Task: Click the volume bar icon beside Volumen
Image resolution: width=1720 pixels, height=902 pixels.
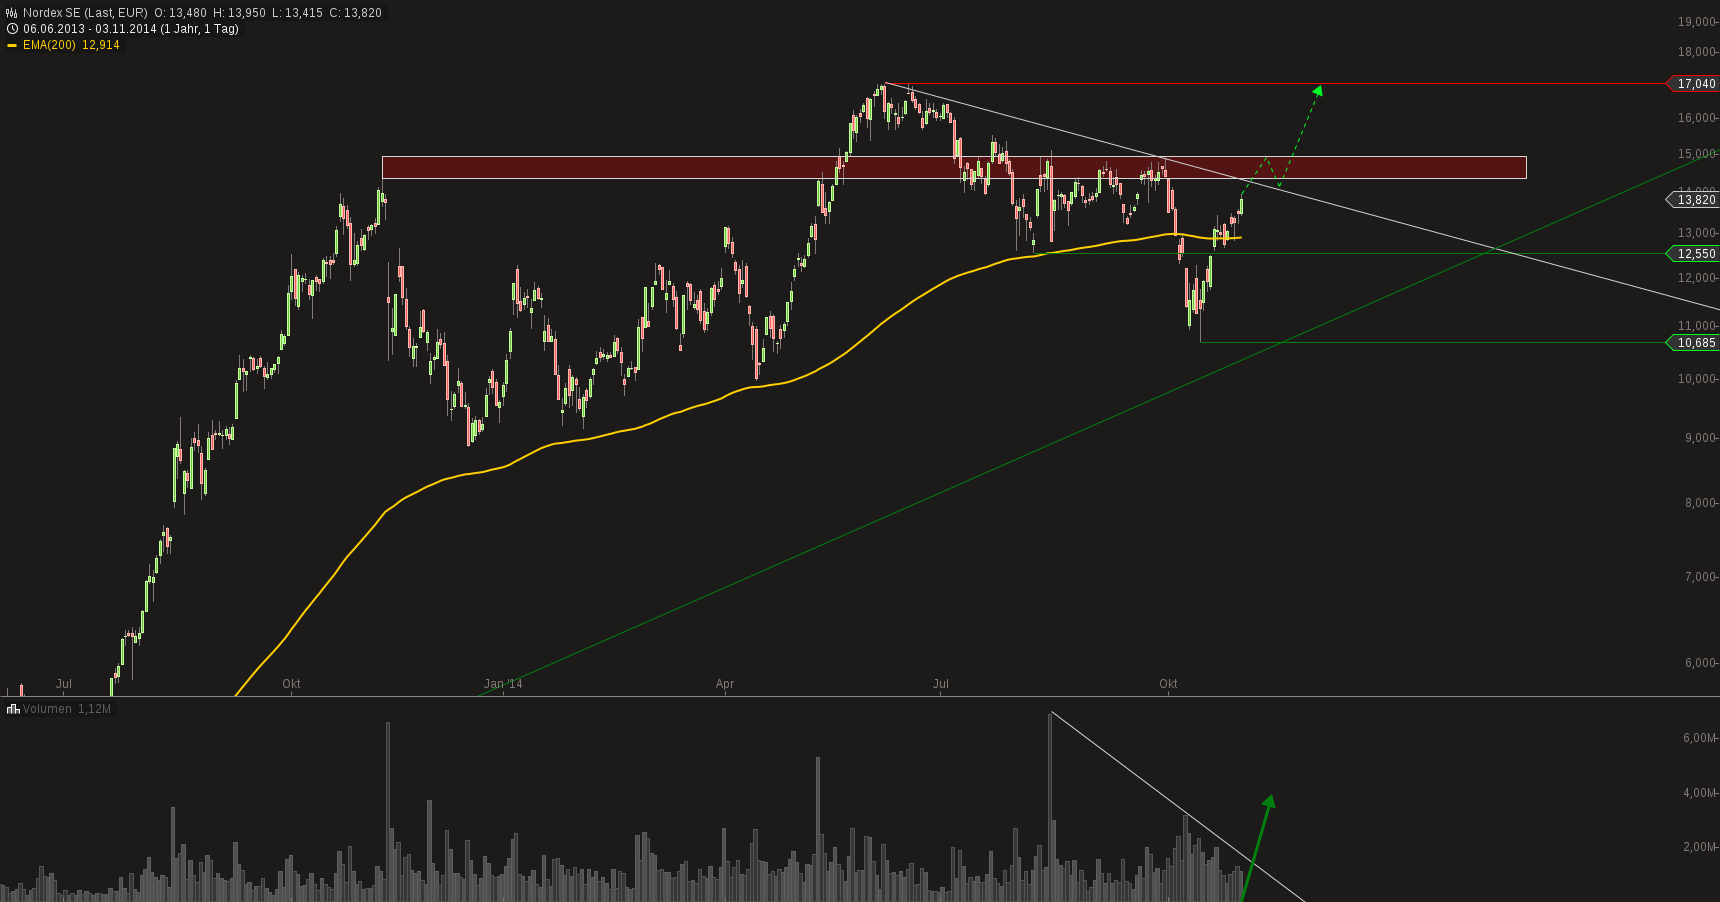Action: click(13, 709)
